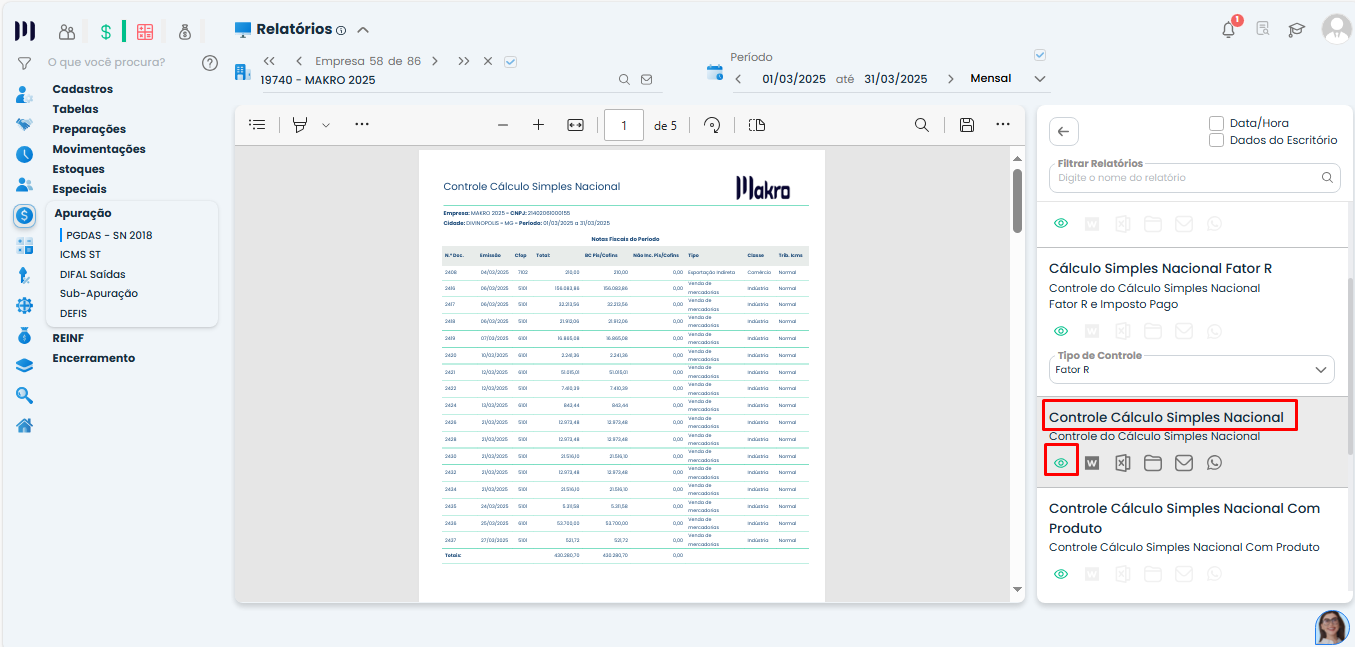
Task: Open the table of contents list icon
Action: [x=258, y=125]
